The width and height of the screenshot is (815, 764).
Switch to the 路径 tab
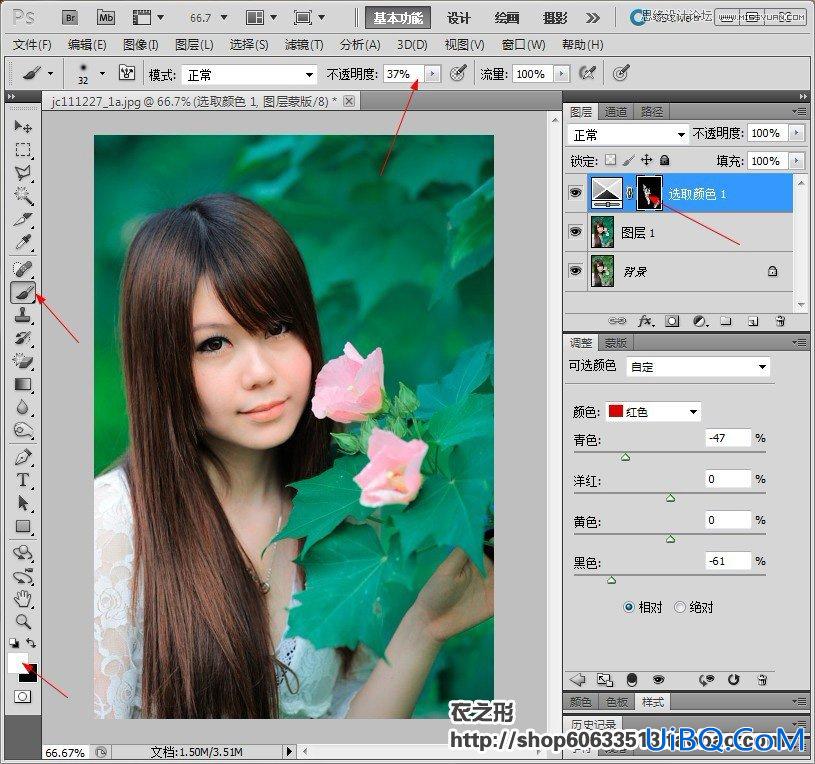pyautogui.click(x=651, y=112)
